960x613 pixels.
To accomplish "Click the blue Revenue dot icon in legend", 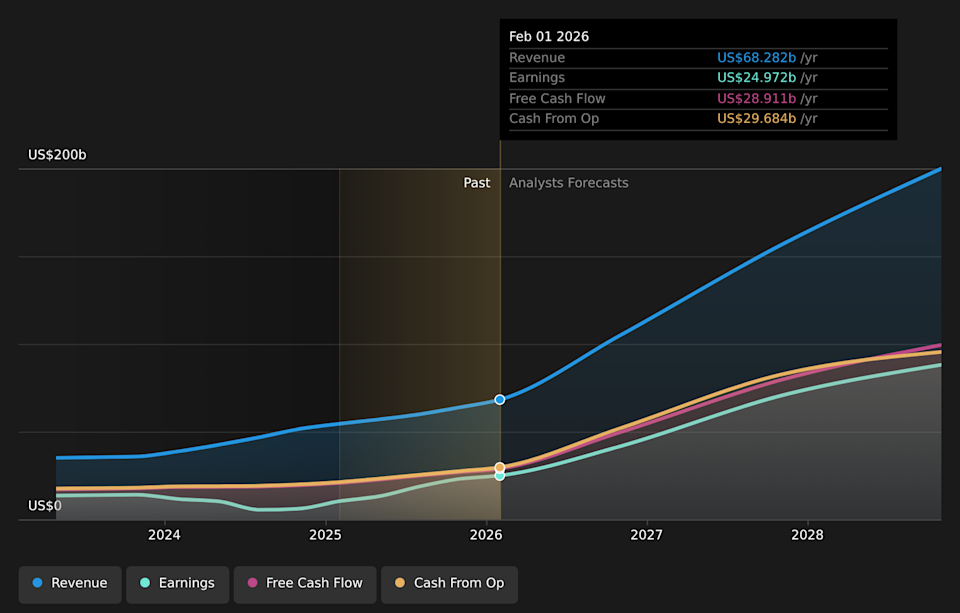I will pos(35,583).
